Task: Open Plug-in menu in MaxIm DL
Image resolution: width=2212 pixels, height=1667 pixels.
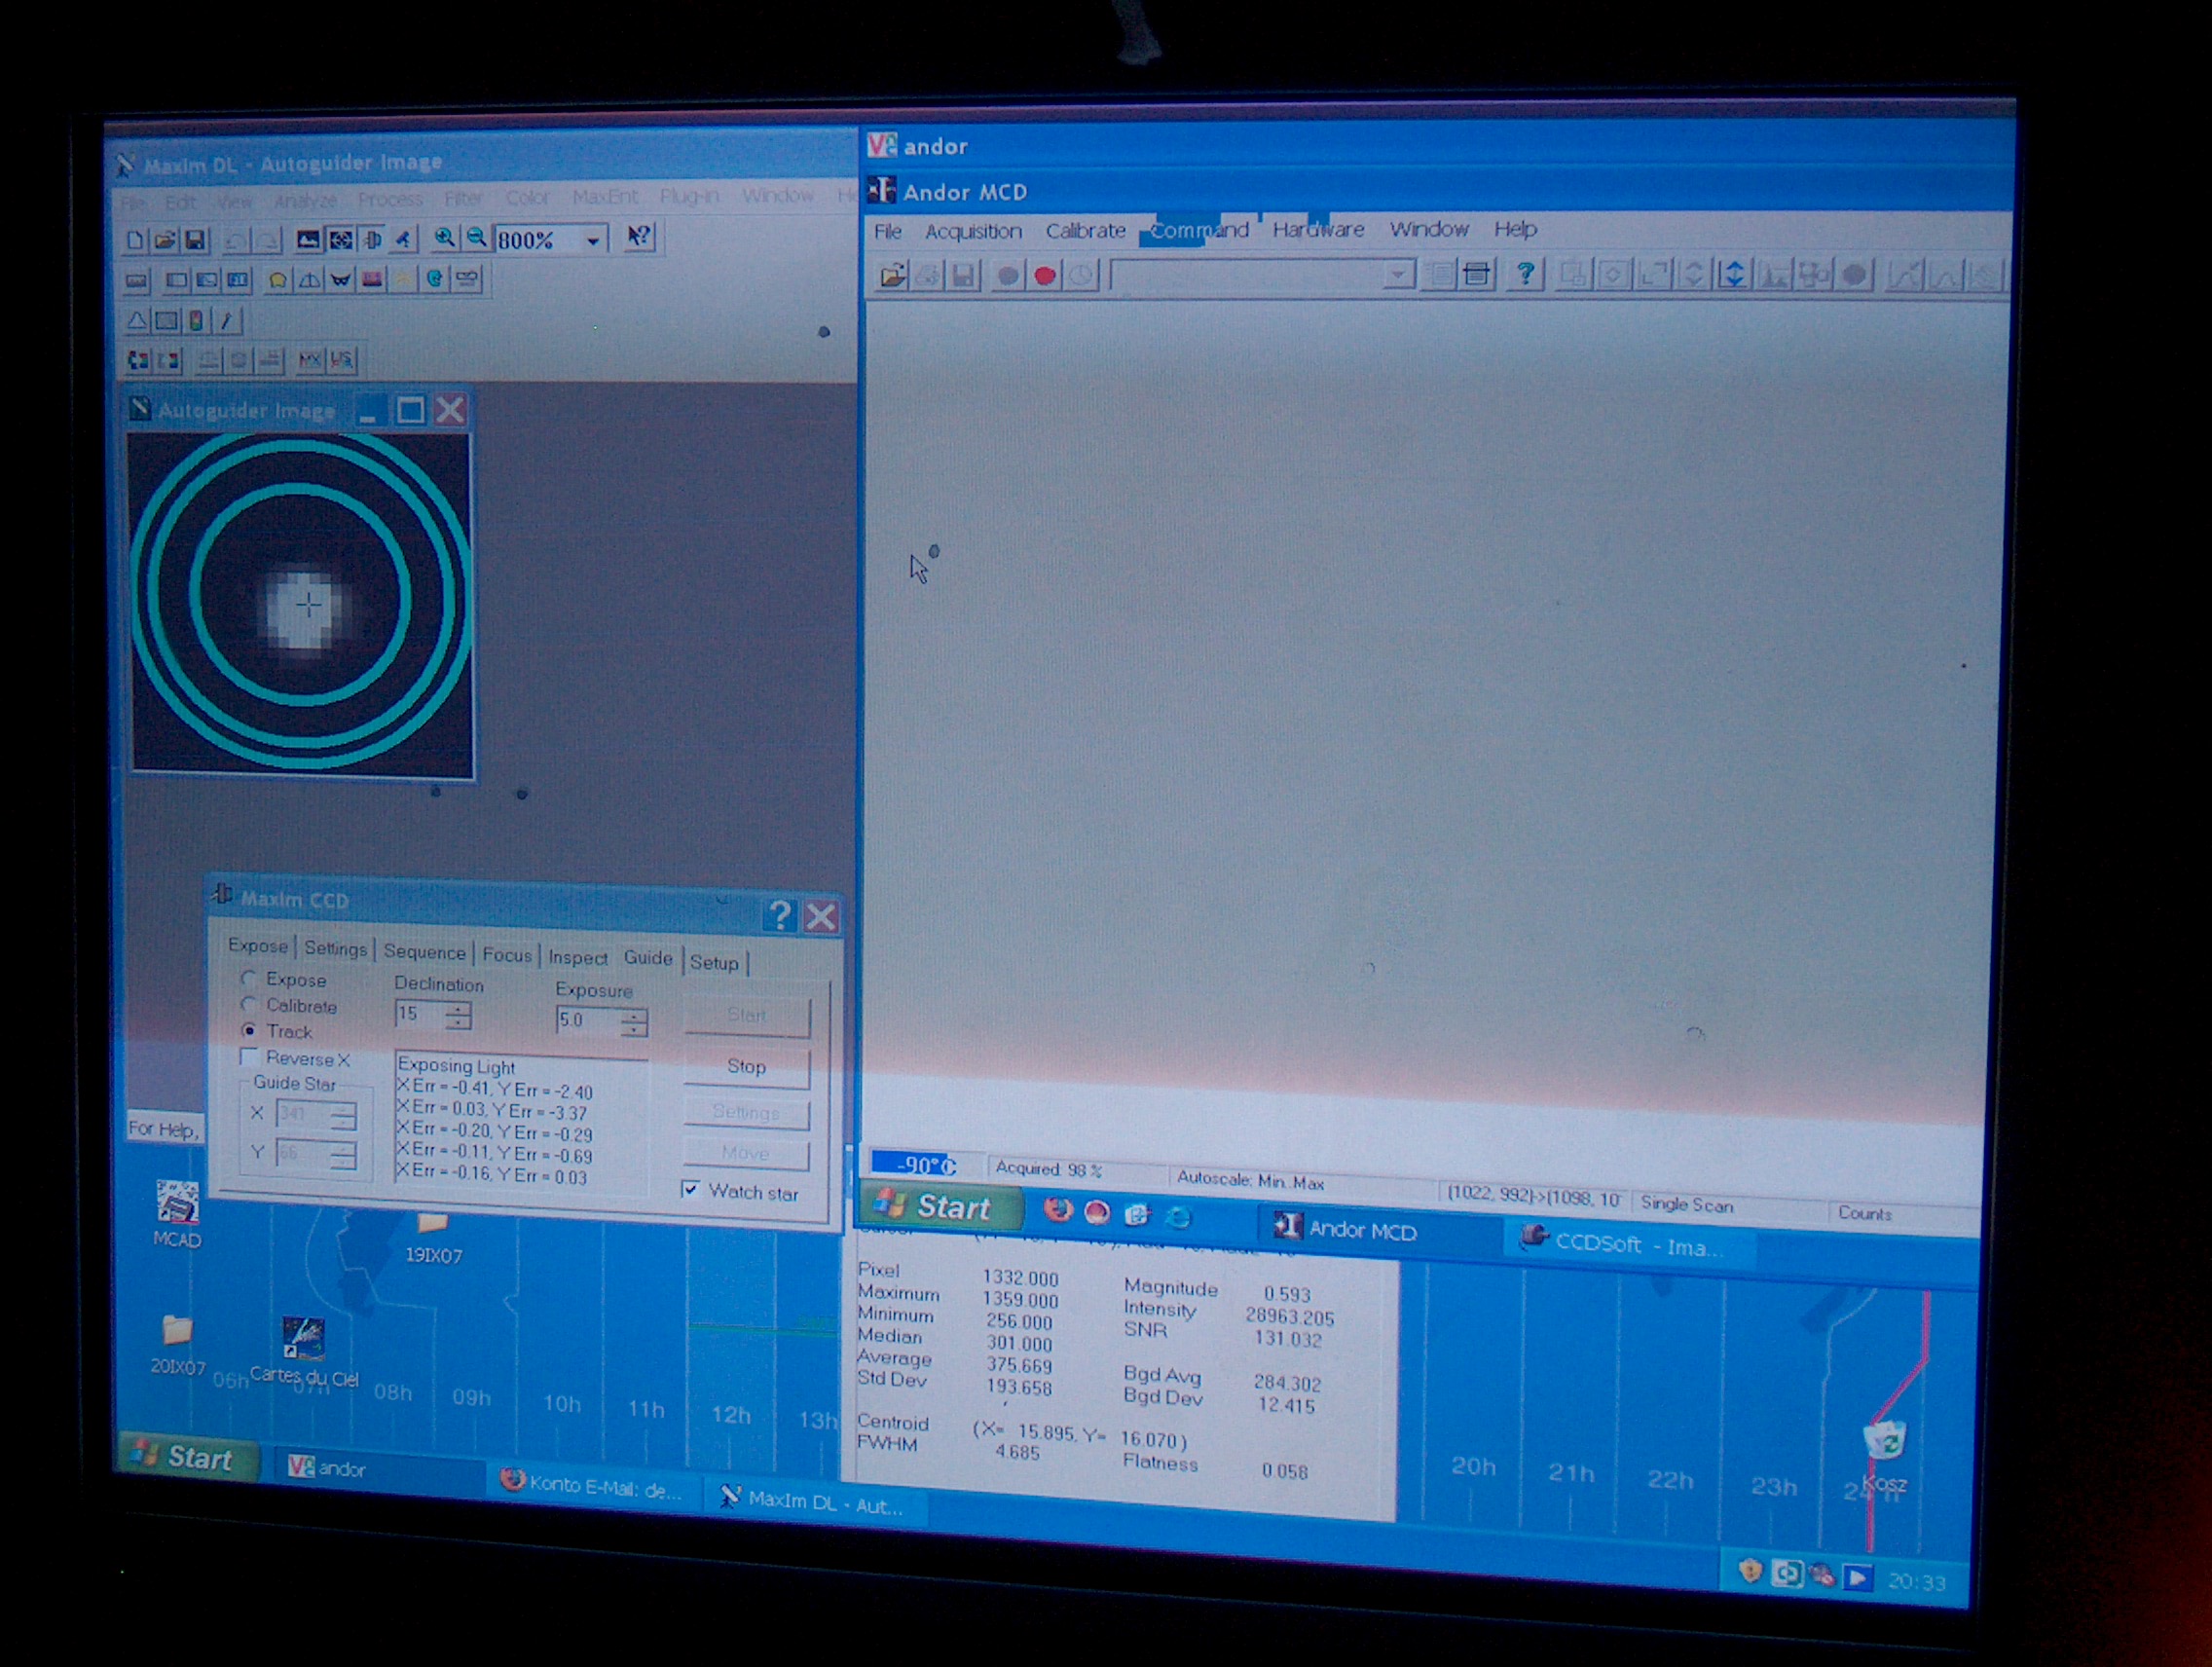Action: click(x=689, y=196)
